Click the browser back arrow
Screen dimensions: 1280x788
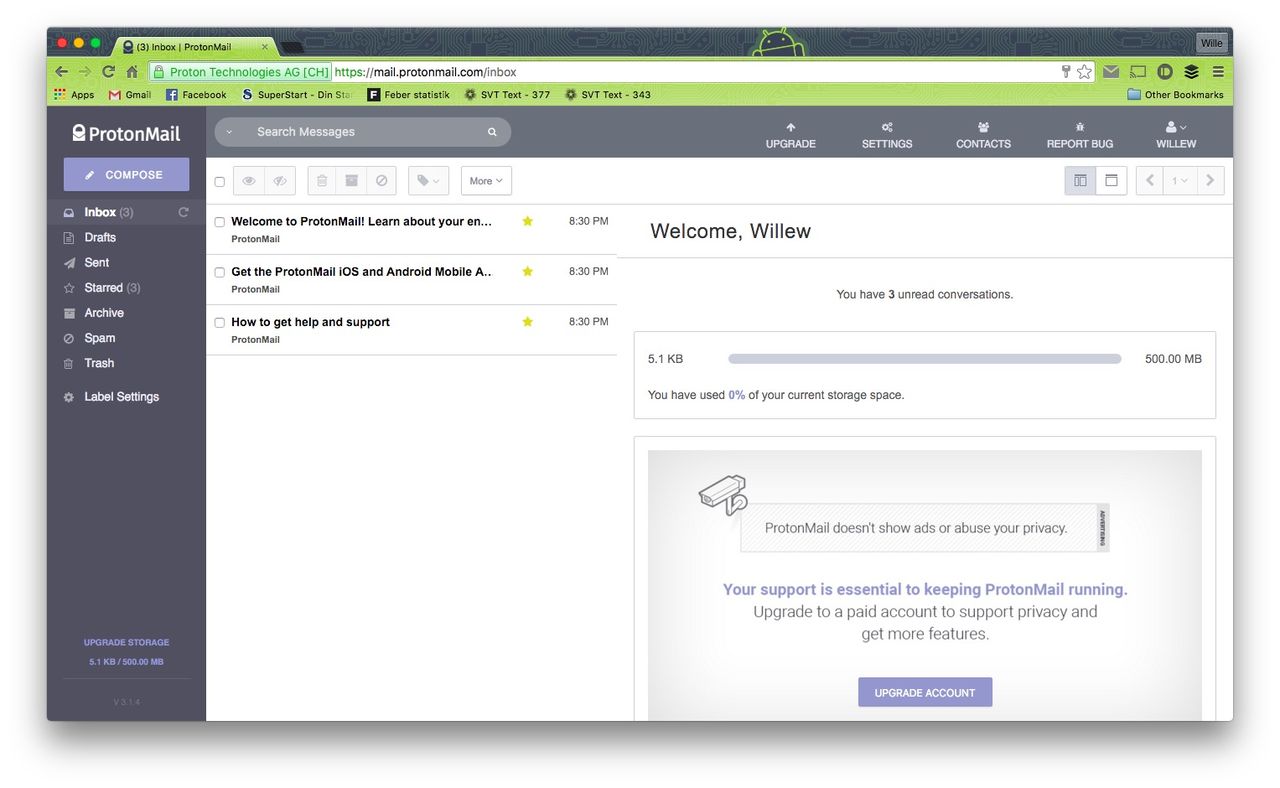(x=62, y=72)
